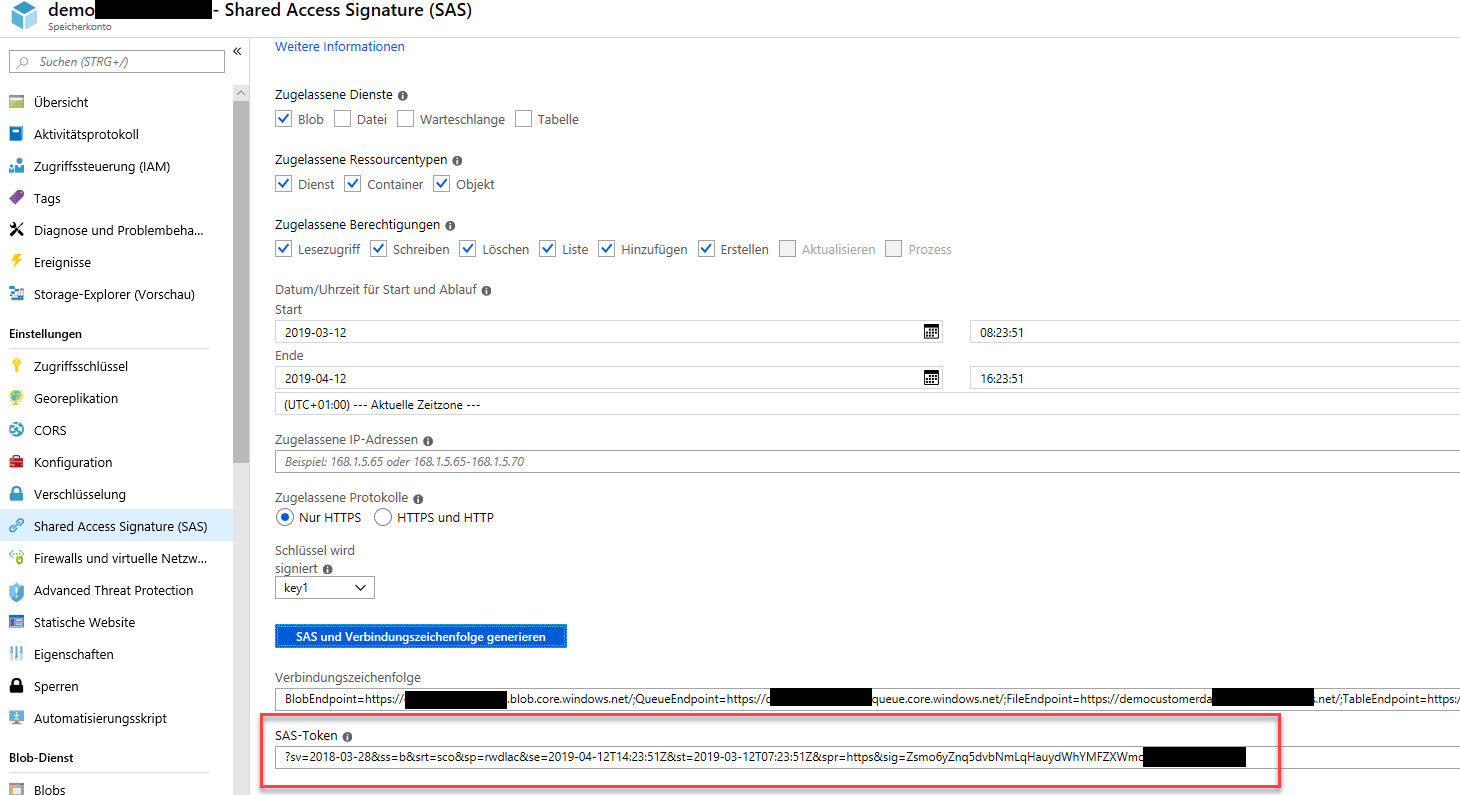Click the Storage-Explorer (Vorschau) icon
1460x795 pixels.
coord(16,294)
